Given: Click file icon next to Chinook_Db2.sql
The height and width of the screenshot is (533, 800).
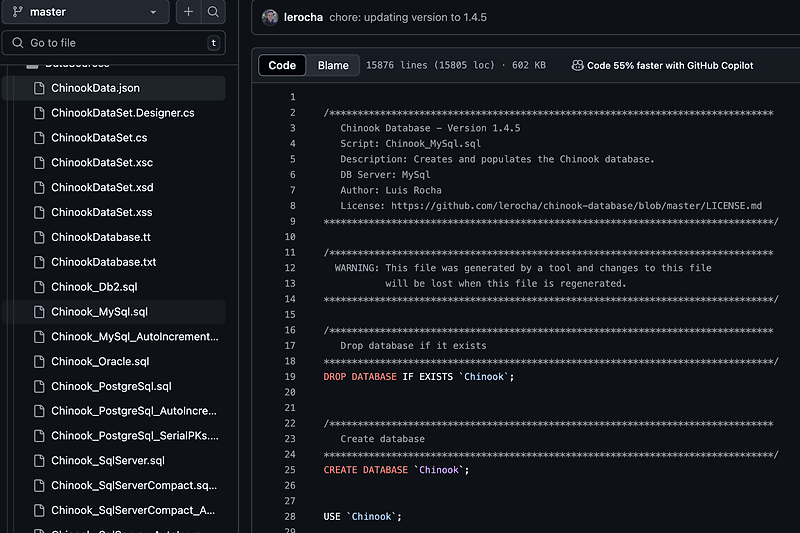Looking at the screenshot, I should tap(39, 287).
